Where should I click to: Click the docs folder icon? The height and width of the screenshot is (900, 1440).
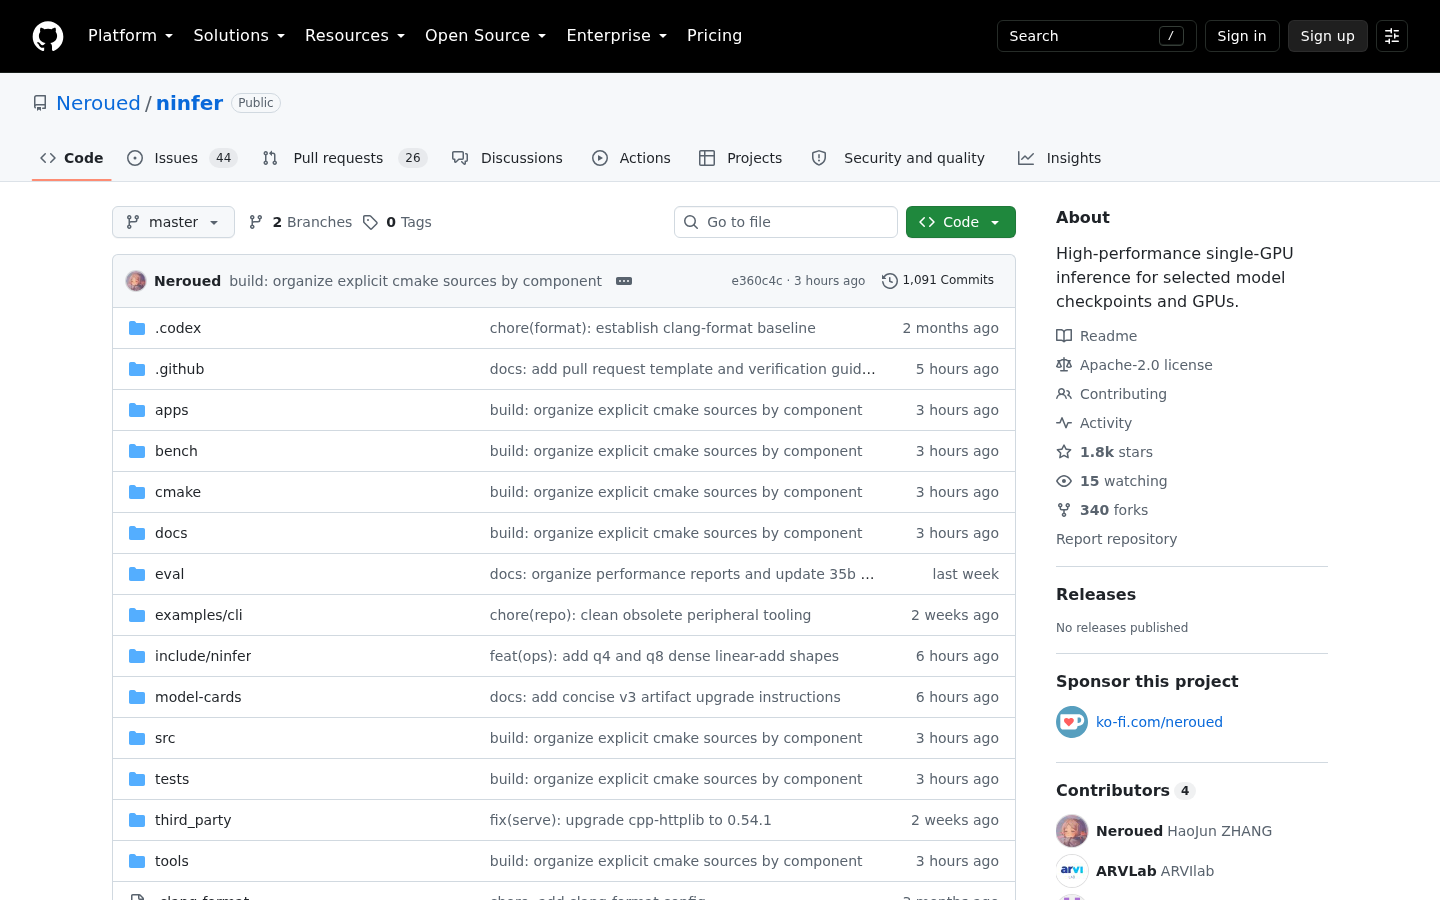[x=137, y=533]
